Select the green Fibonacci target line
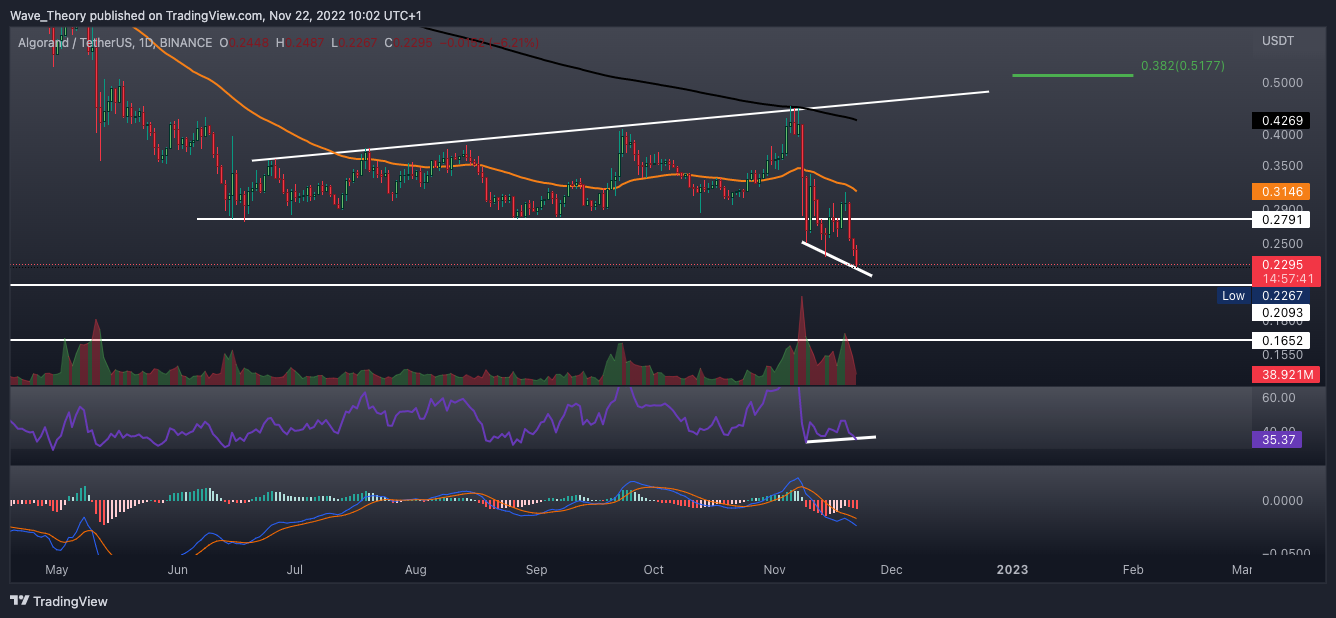Image resolution: width=1336 pixels, height=618 pixels. pos(1072,75)
